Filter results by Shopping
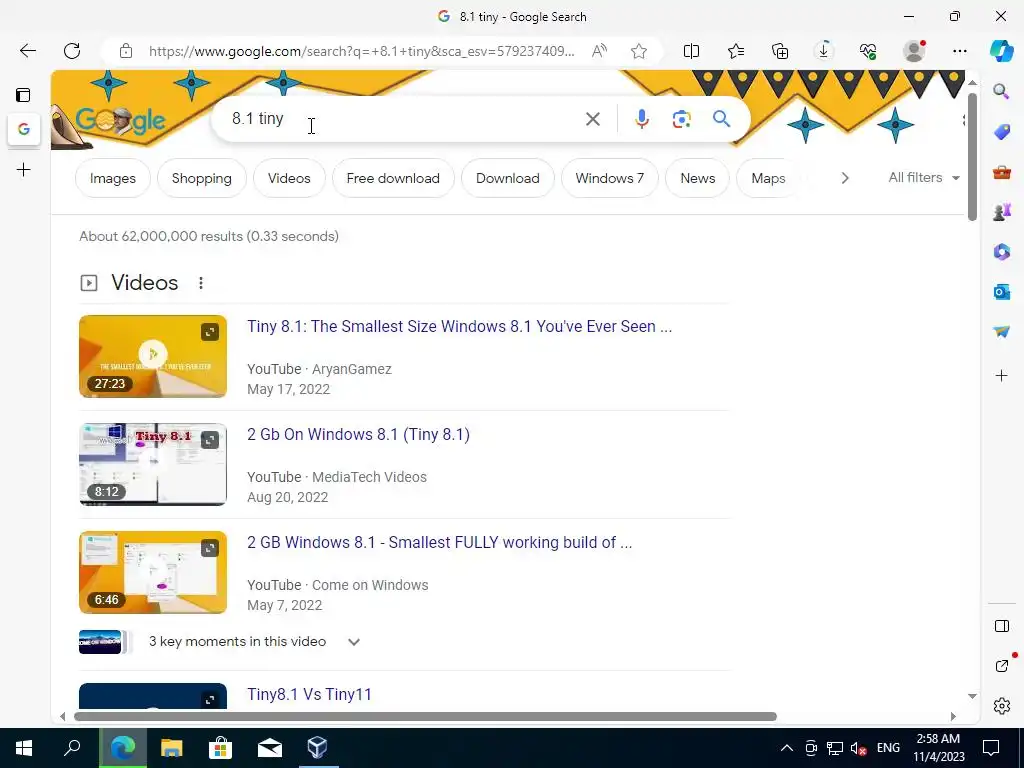The width and height of the screenshot is (1024, 768). (x=201, y=178)
